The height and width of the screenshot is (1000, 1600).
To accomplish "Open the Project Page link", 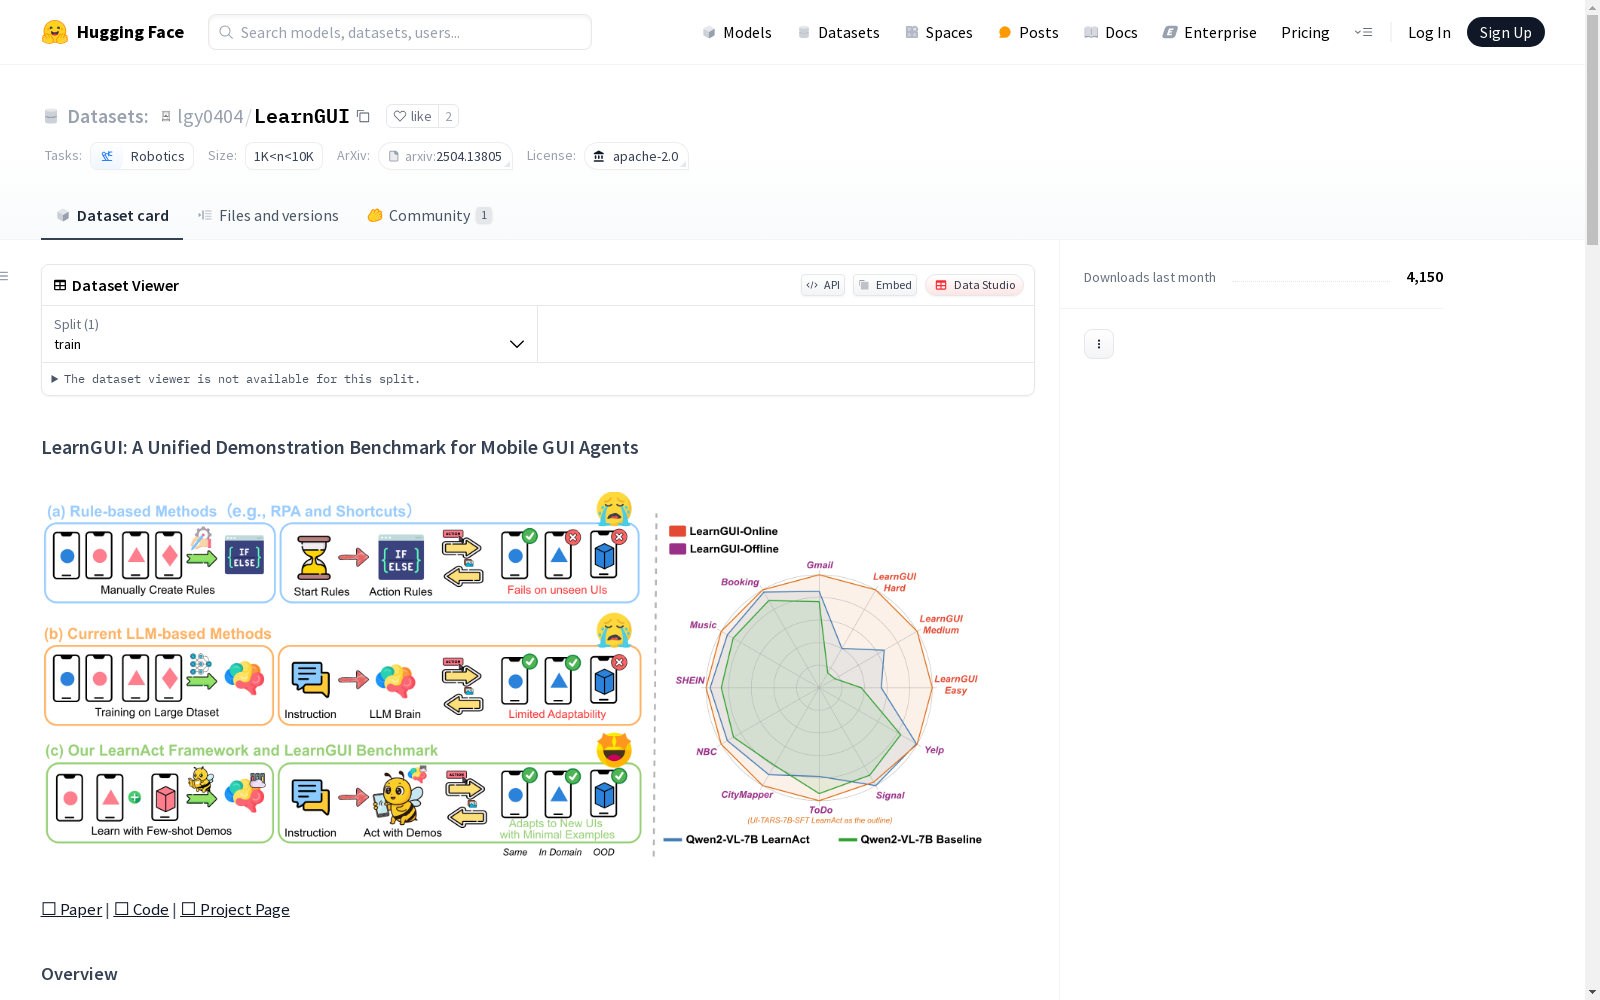I will [235, 909].
